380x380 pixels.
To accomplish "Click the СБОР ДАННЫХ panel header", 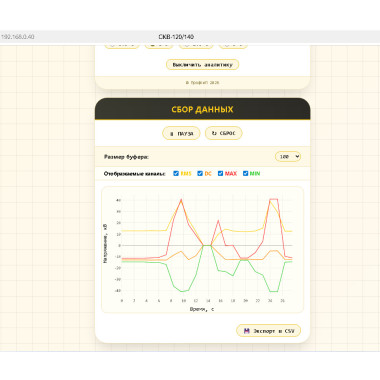I will coord(202,109).
